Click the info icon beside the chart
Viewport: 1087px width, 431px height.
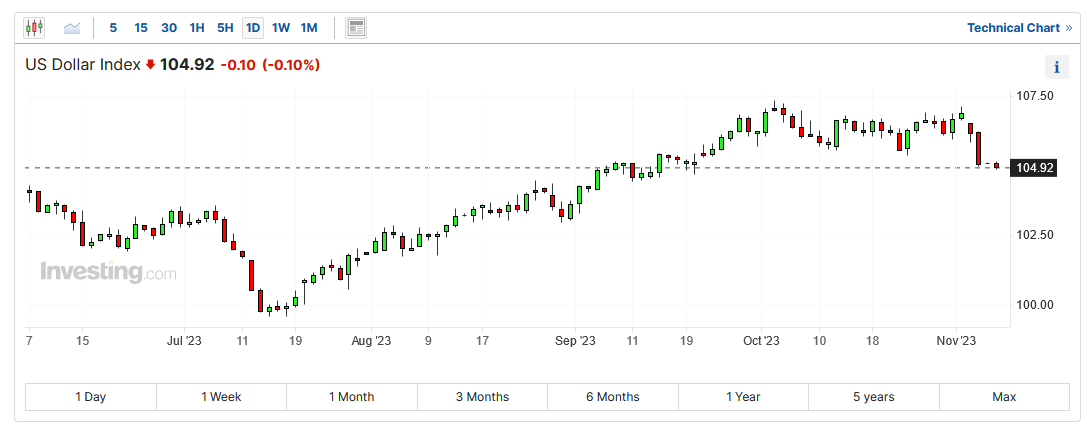pyautogui.click(x=1057, y=67)
